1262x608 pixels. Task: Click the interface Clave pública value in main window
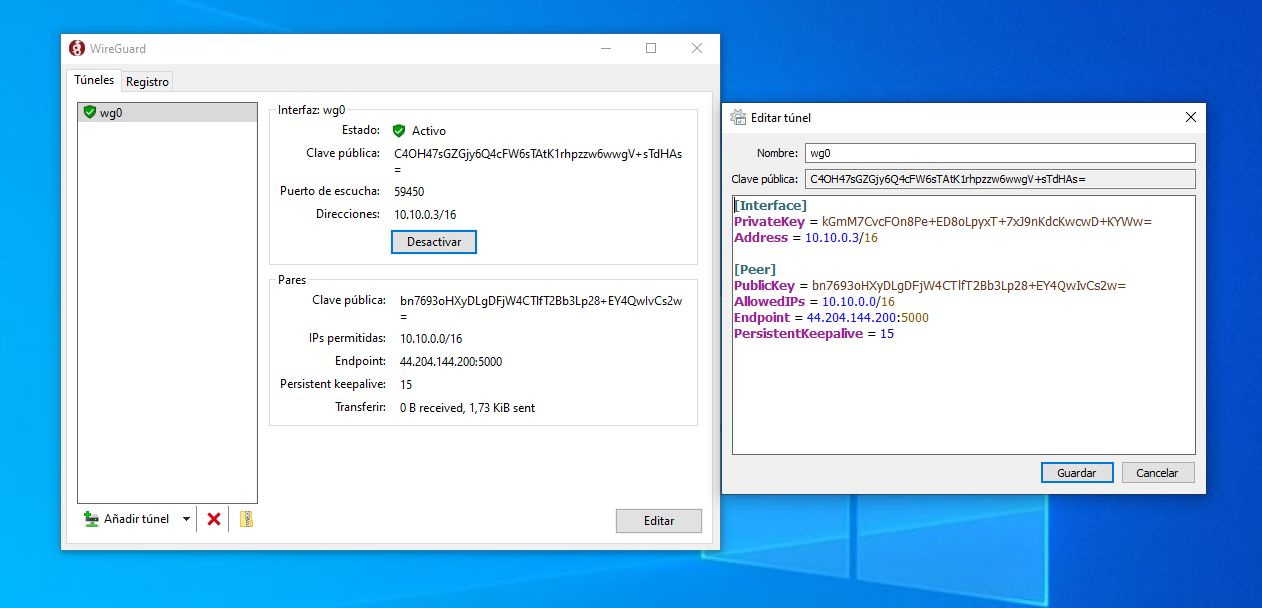(x=538, y=162)
